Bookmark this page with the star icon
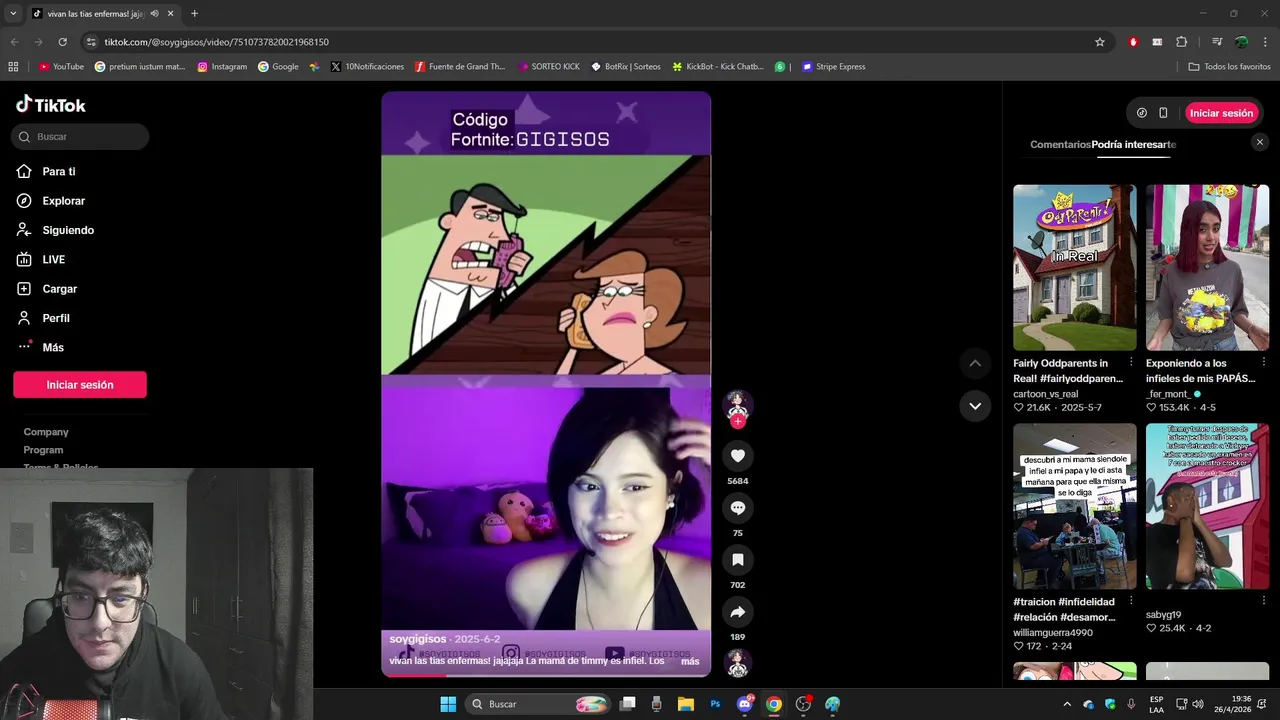The width and height of the screenshot is (1280, 720). tap(1100, 42)
